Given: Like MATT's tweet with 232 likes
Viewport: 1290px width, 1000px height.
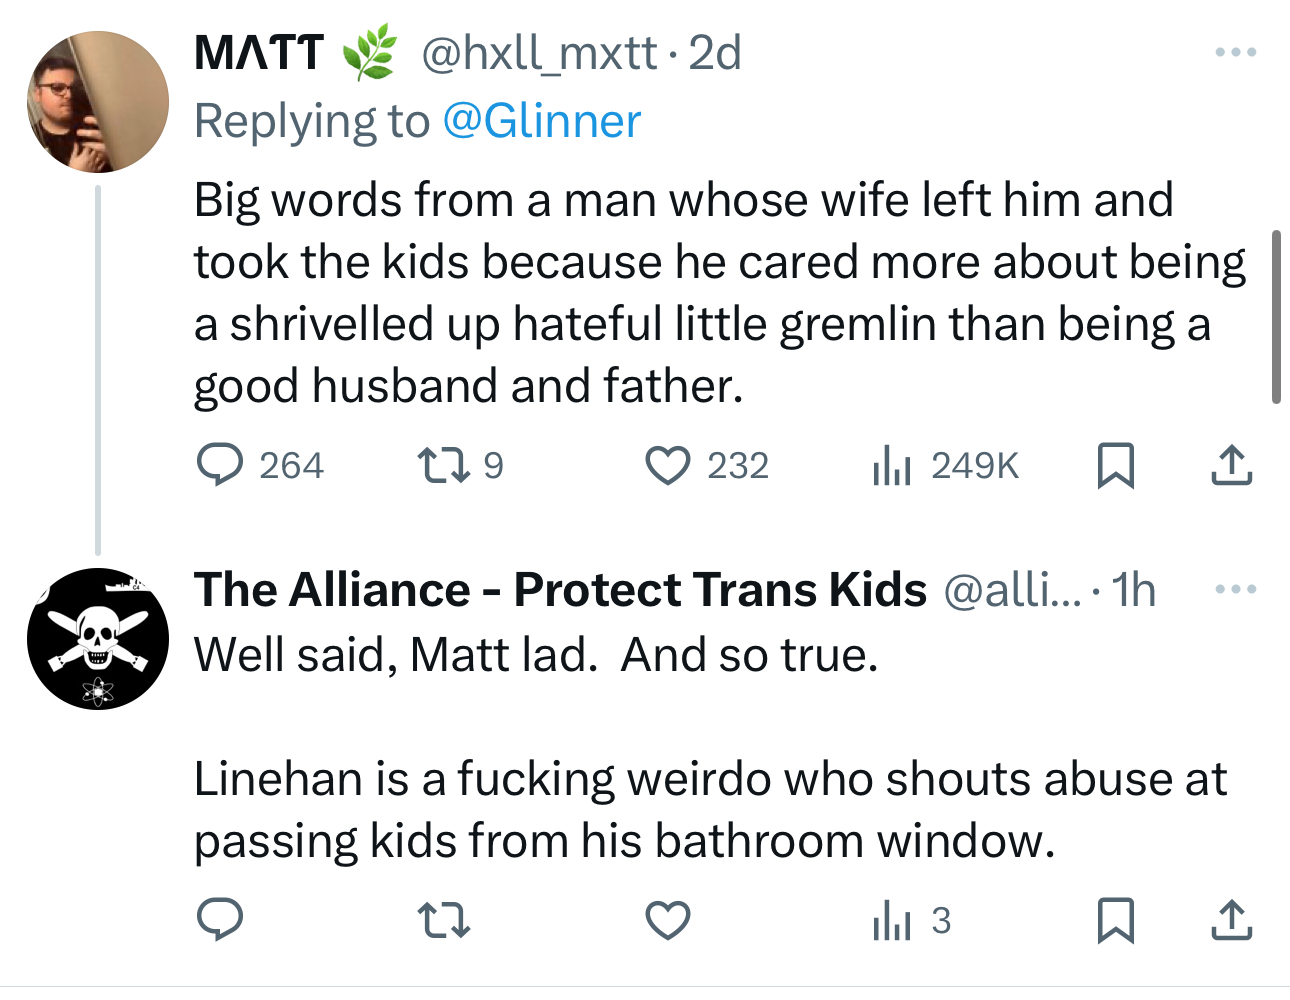Looking at the screenshot, I should click(x=667, y=465).
